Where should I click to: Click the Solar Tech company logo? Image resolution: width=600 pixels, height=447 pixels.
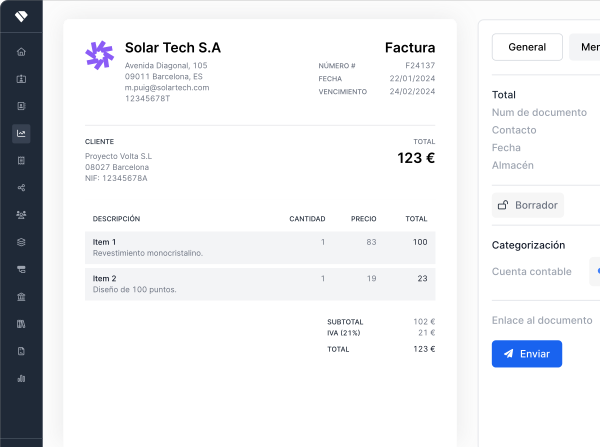[100, 56]
